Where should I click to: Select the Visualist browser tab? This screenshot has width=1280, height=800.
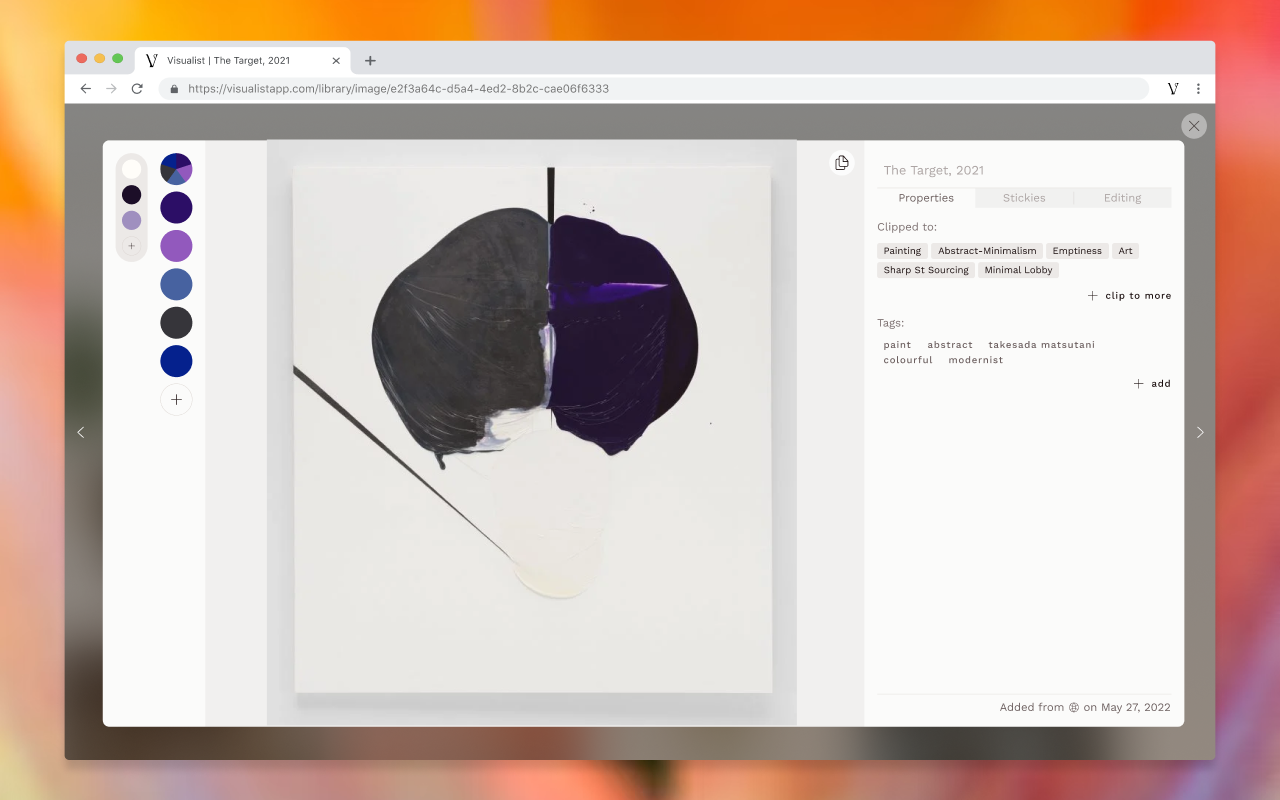pos(242,60)
